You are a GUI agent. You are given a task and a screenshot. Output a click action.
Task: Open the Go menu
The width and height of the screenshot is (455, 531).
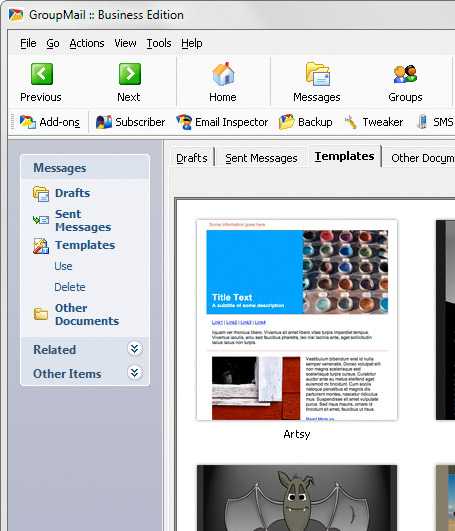[x=53, y=43]
